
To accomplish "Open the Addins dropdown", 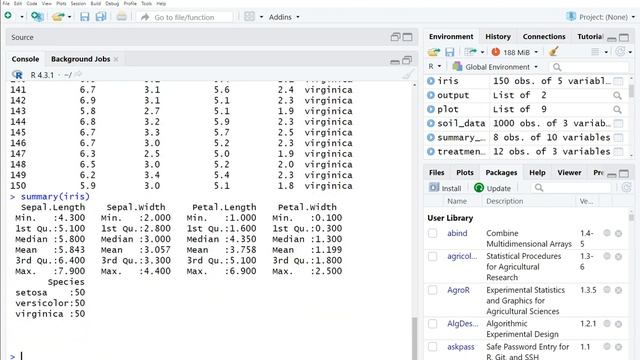I will (284, 17).
